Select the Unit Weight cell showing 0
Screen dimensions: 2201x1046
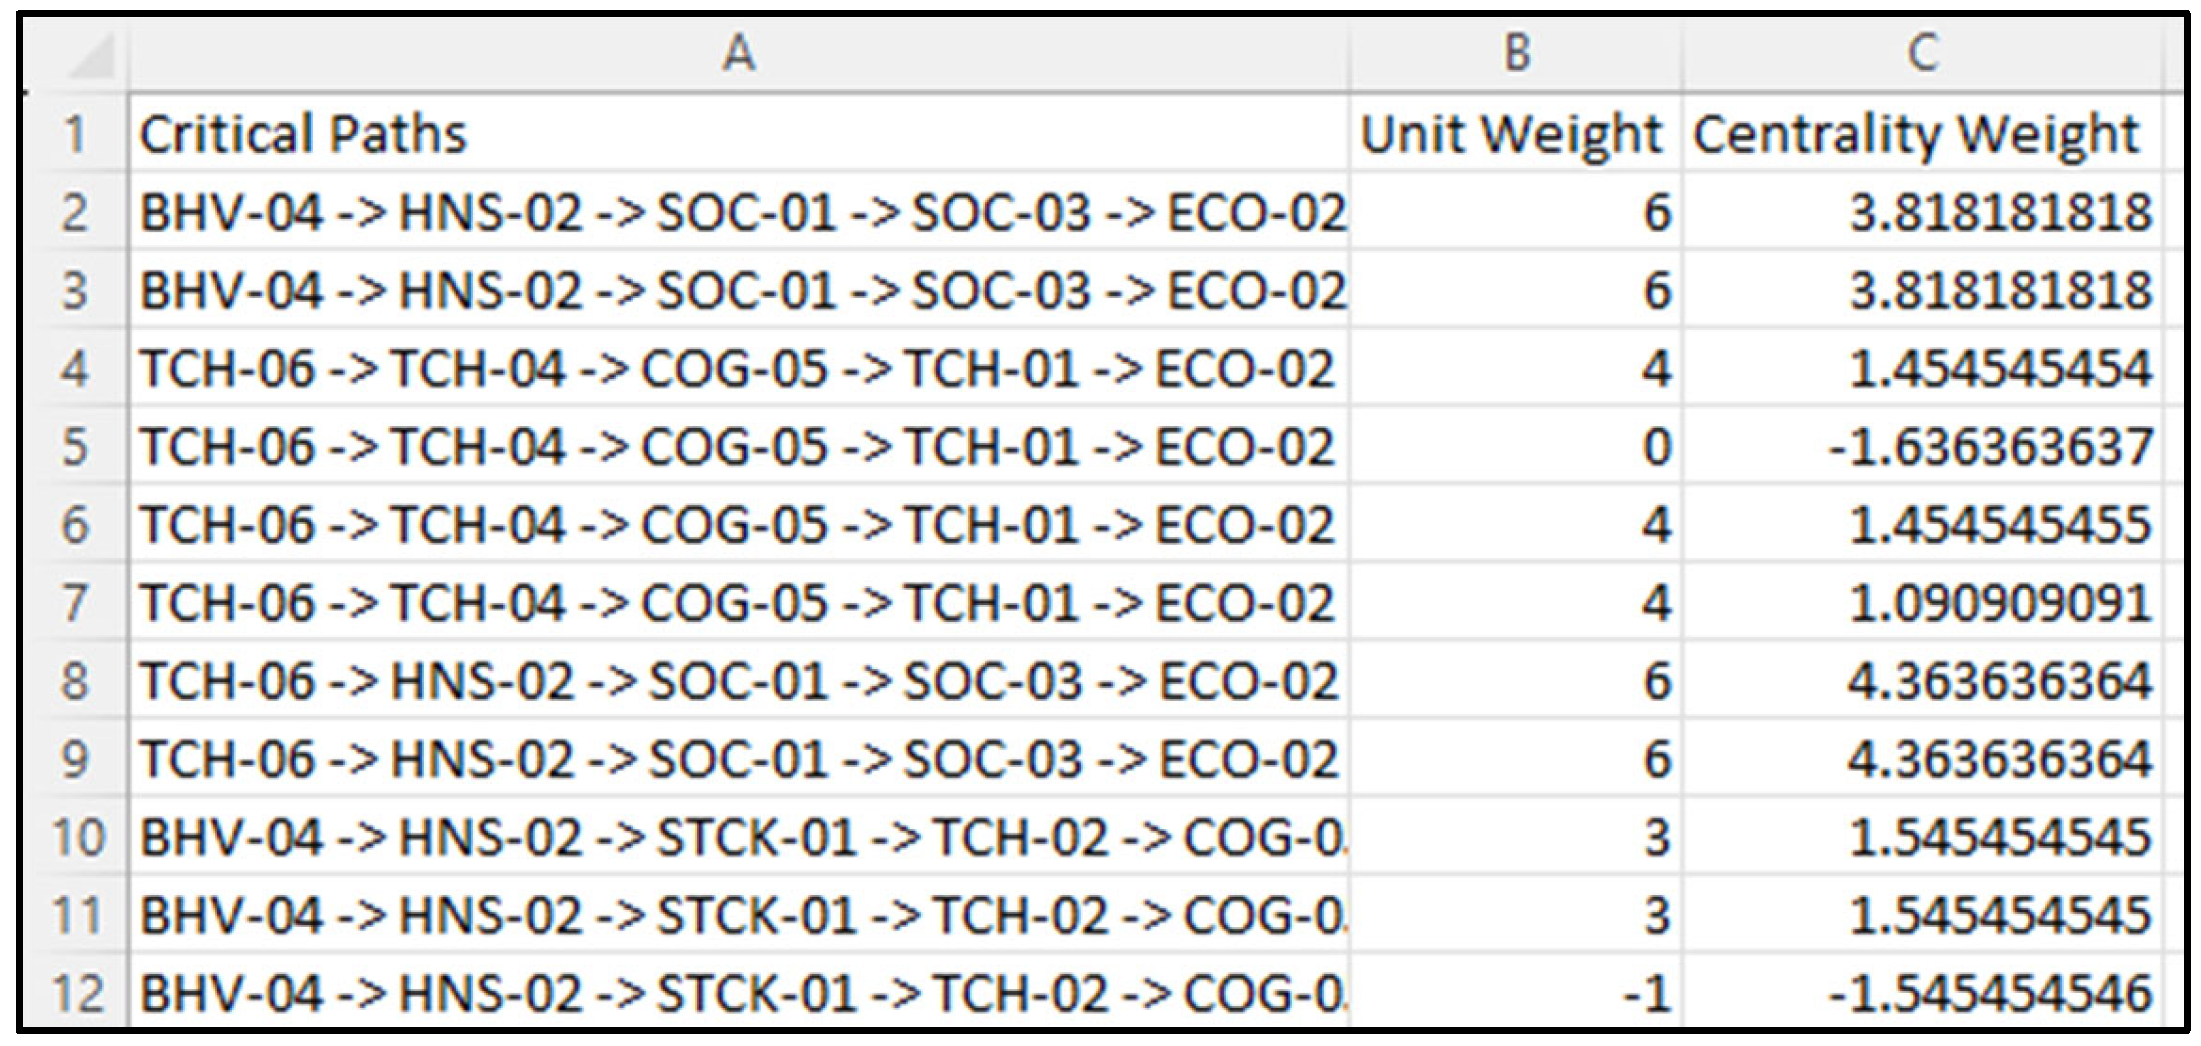[1516, 447]
